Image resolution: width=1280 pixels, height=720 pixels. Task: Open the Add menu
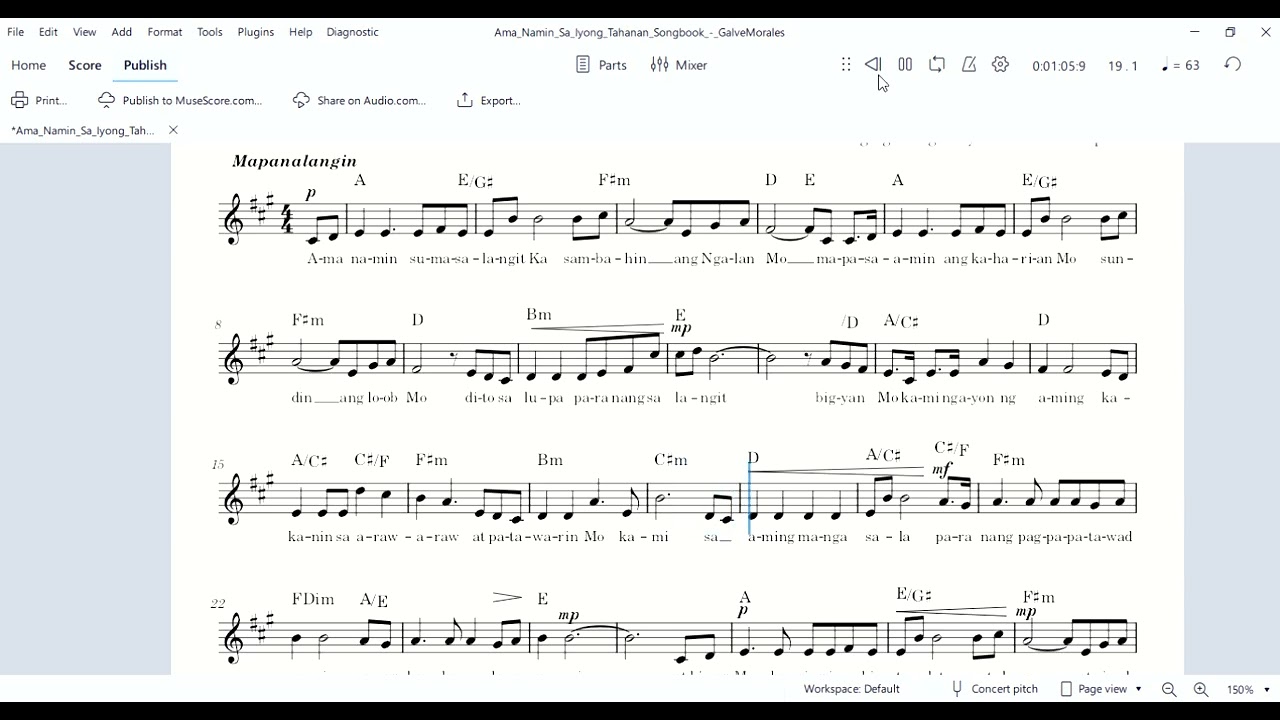122,32
